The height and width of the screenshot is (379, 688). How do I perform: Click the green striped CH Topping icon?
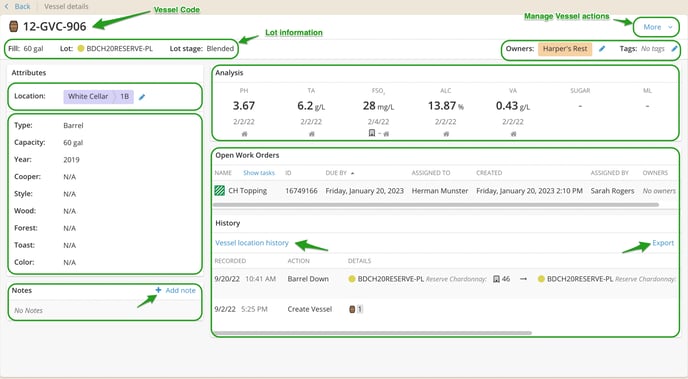(x=219, y=191)
